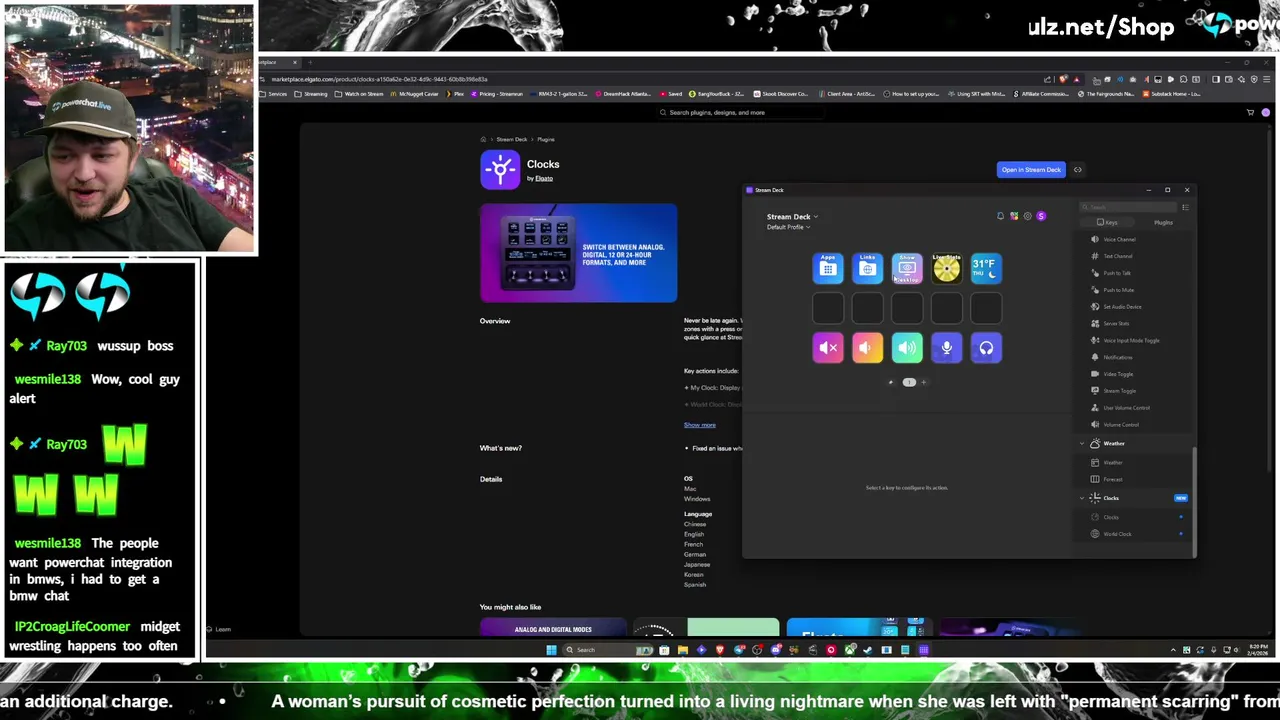Image resolution: width=1280 pixels, height=720 pixels.
Task: Open the Watch on Stream bookmark
Action: tap(359, 94)
